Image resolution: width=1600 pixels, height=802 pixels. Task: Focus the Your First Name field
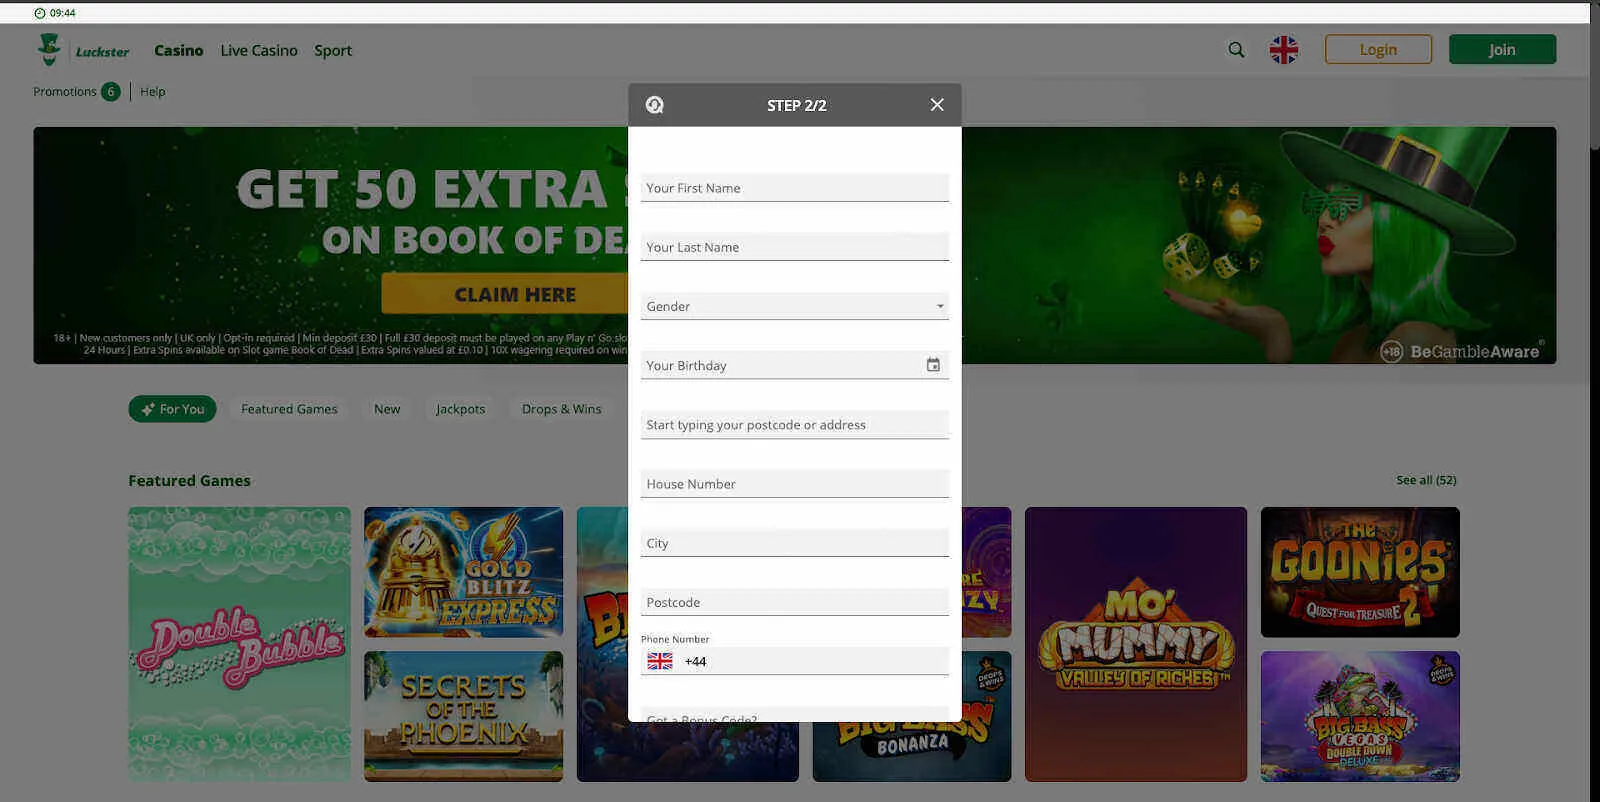point(795,188)
